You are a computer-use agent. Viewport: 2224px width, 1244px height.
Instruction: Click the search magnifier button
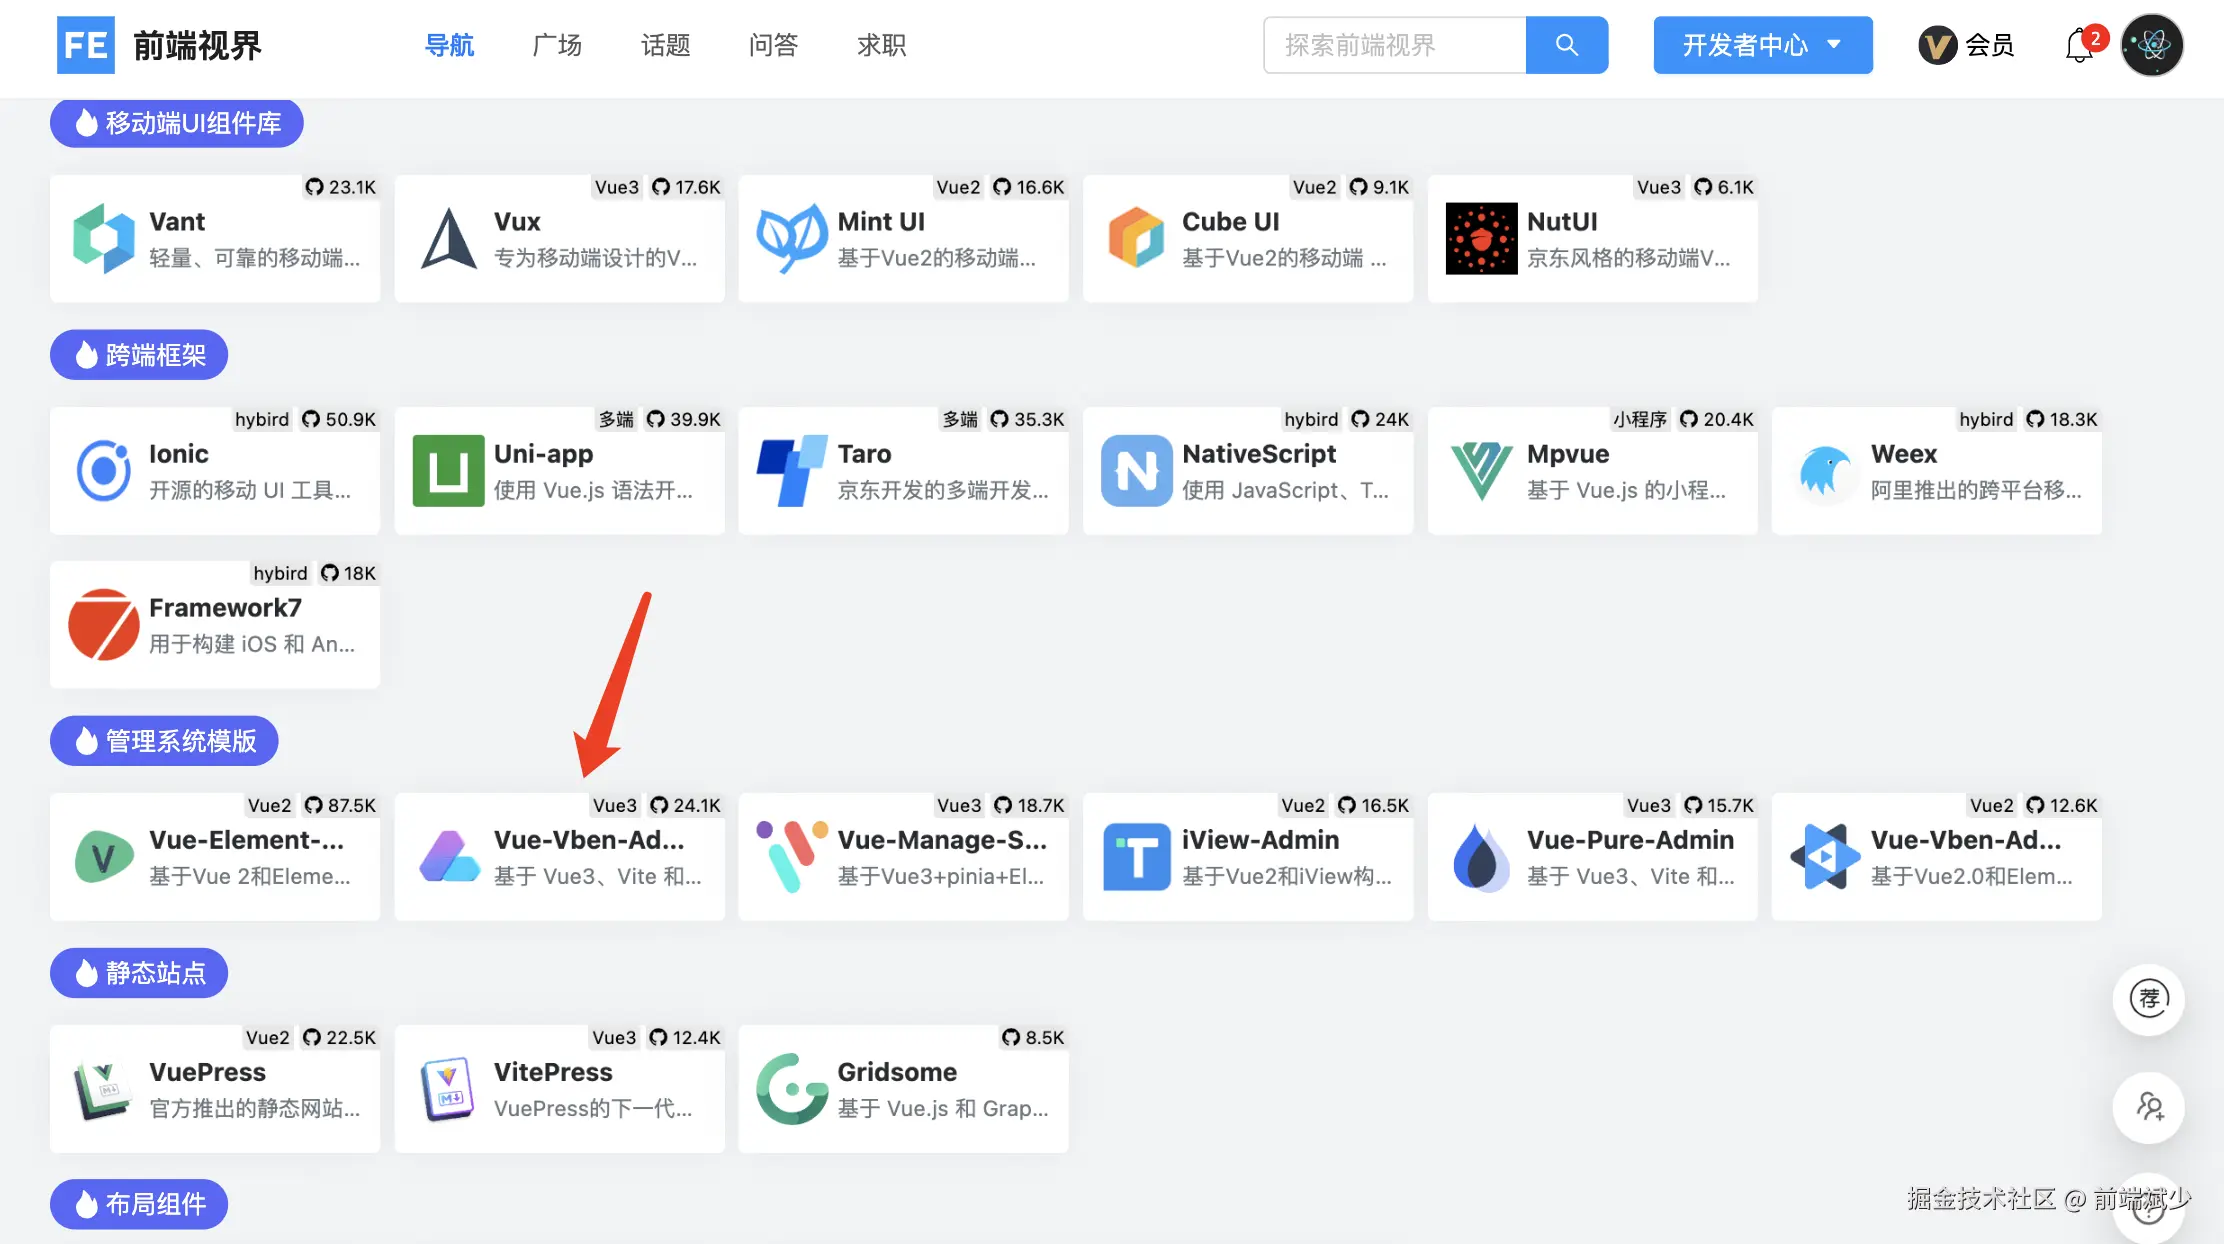coord(1566,45)
